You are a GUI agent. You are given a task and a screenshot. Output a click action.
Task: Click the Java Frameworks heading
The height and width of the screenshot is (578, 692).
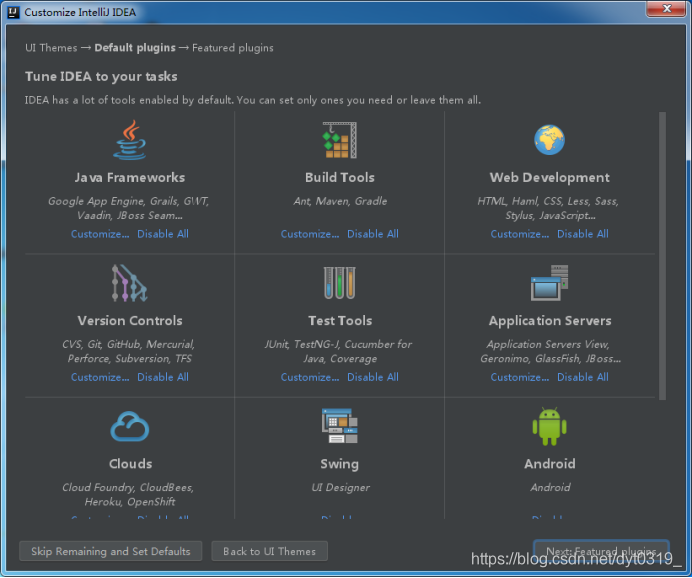tap(129, 177)
